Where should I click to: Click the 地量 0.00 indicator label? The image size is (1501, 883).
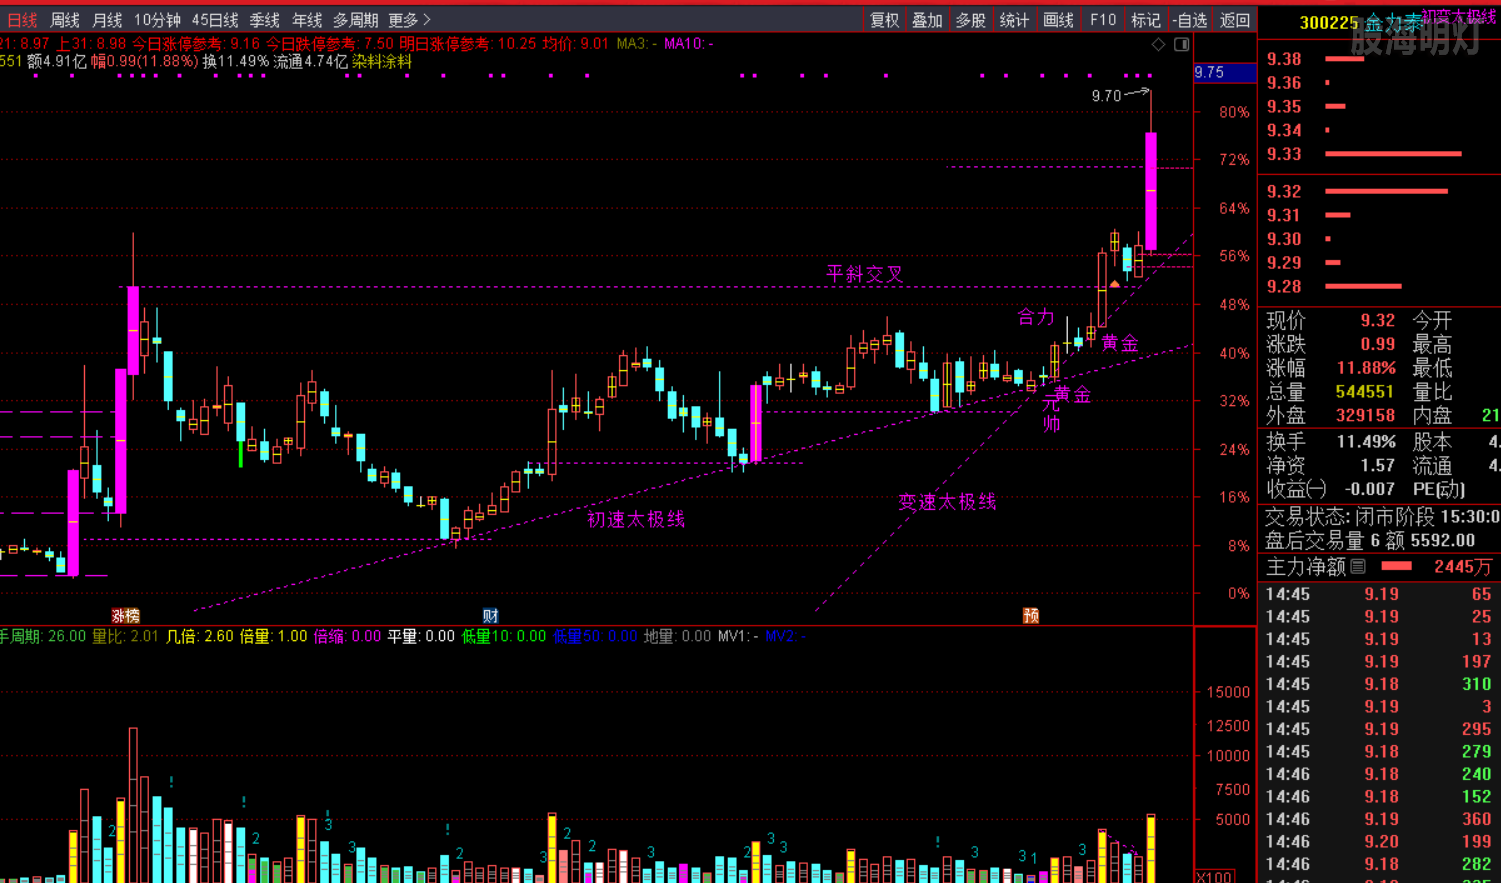[677, 636]
